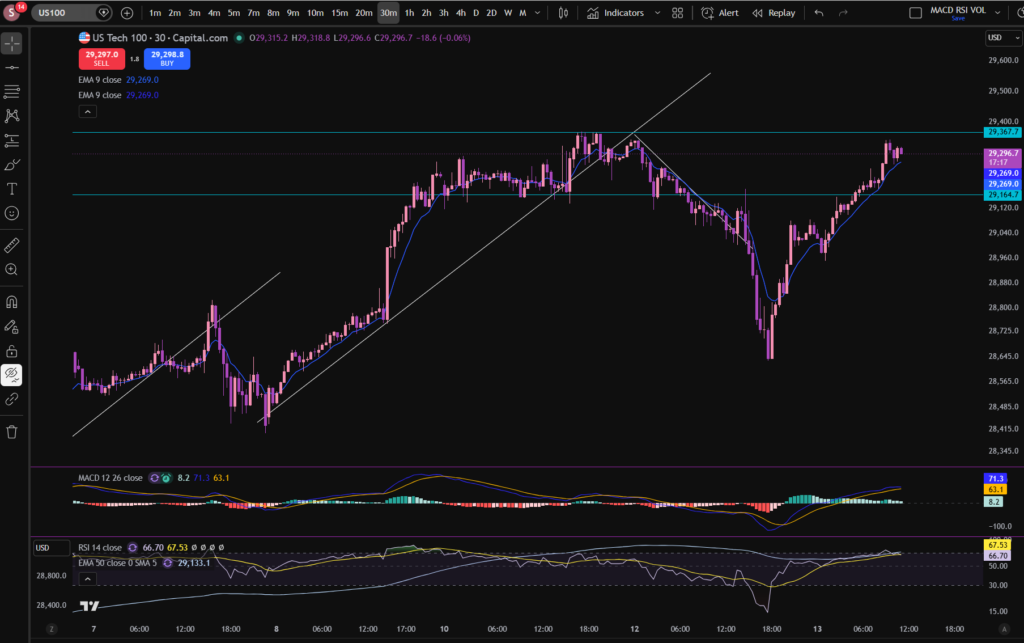1024x643 pixels.
Task: Select the crosshair cursor tool
Action: click(12, 44)
